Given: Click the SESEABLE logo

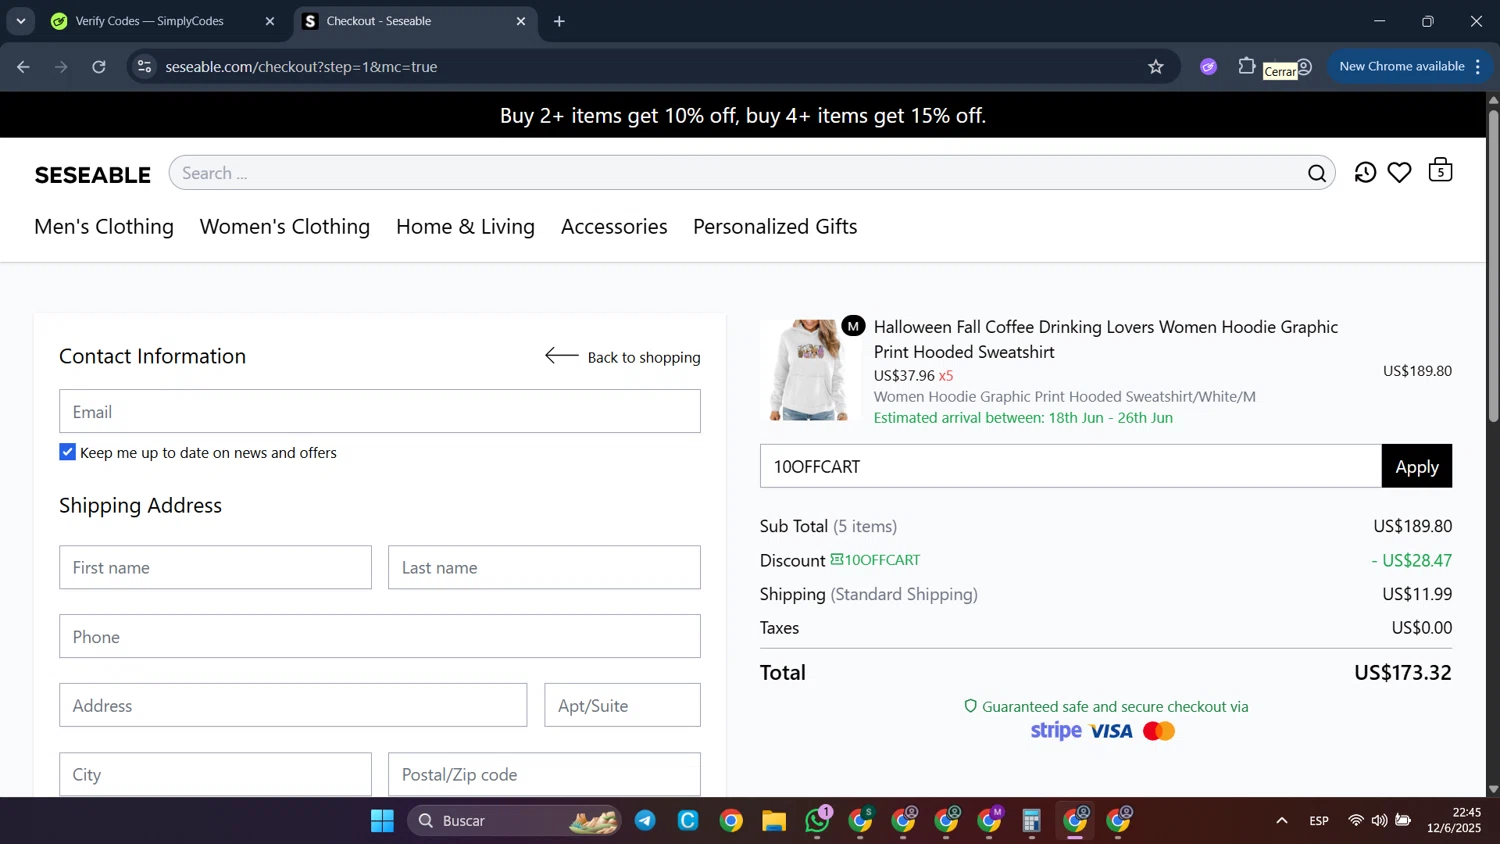Looking at the screenshot, I should click(x=93, y=175).
